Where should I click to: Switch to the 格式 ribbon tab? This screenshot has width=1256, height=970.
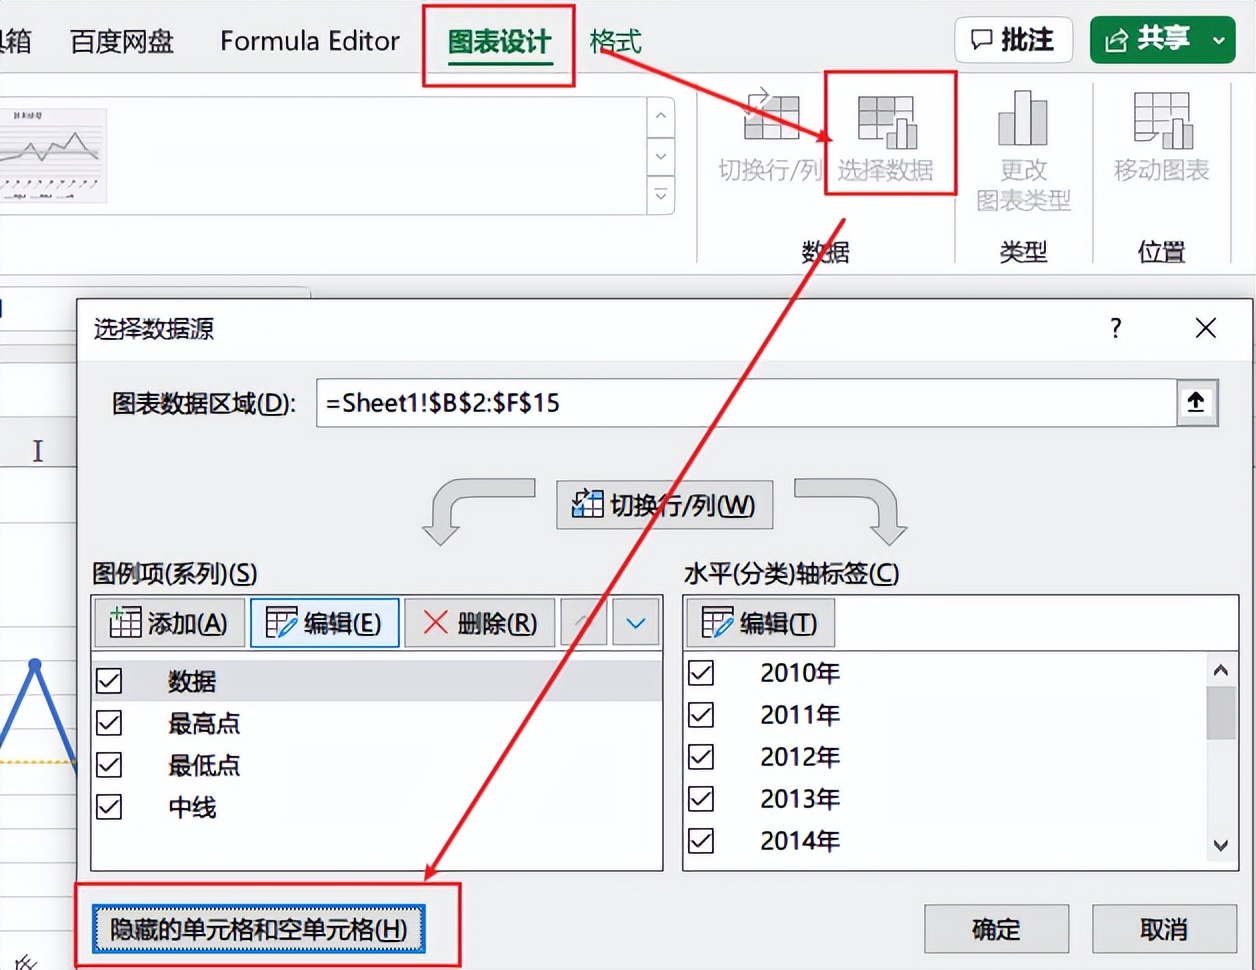pyautogui.click(x=615, y=42)
